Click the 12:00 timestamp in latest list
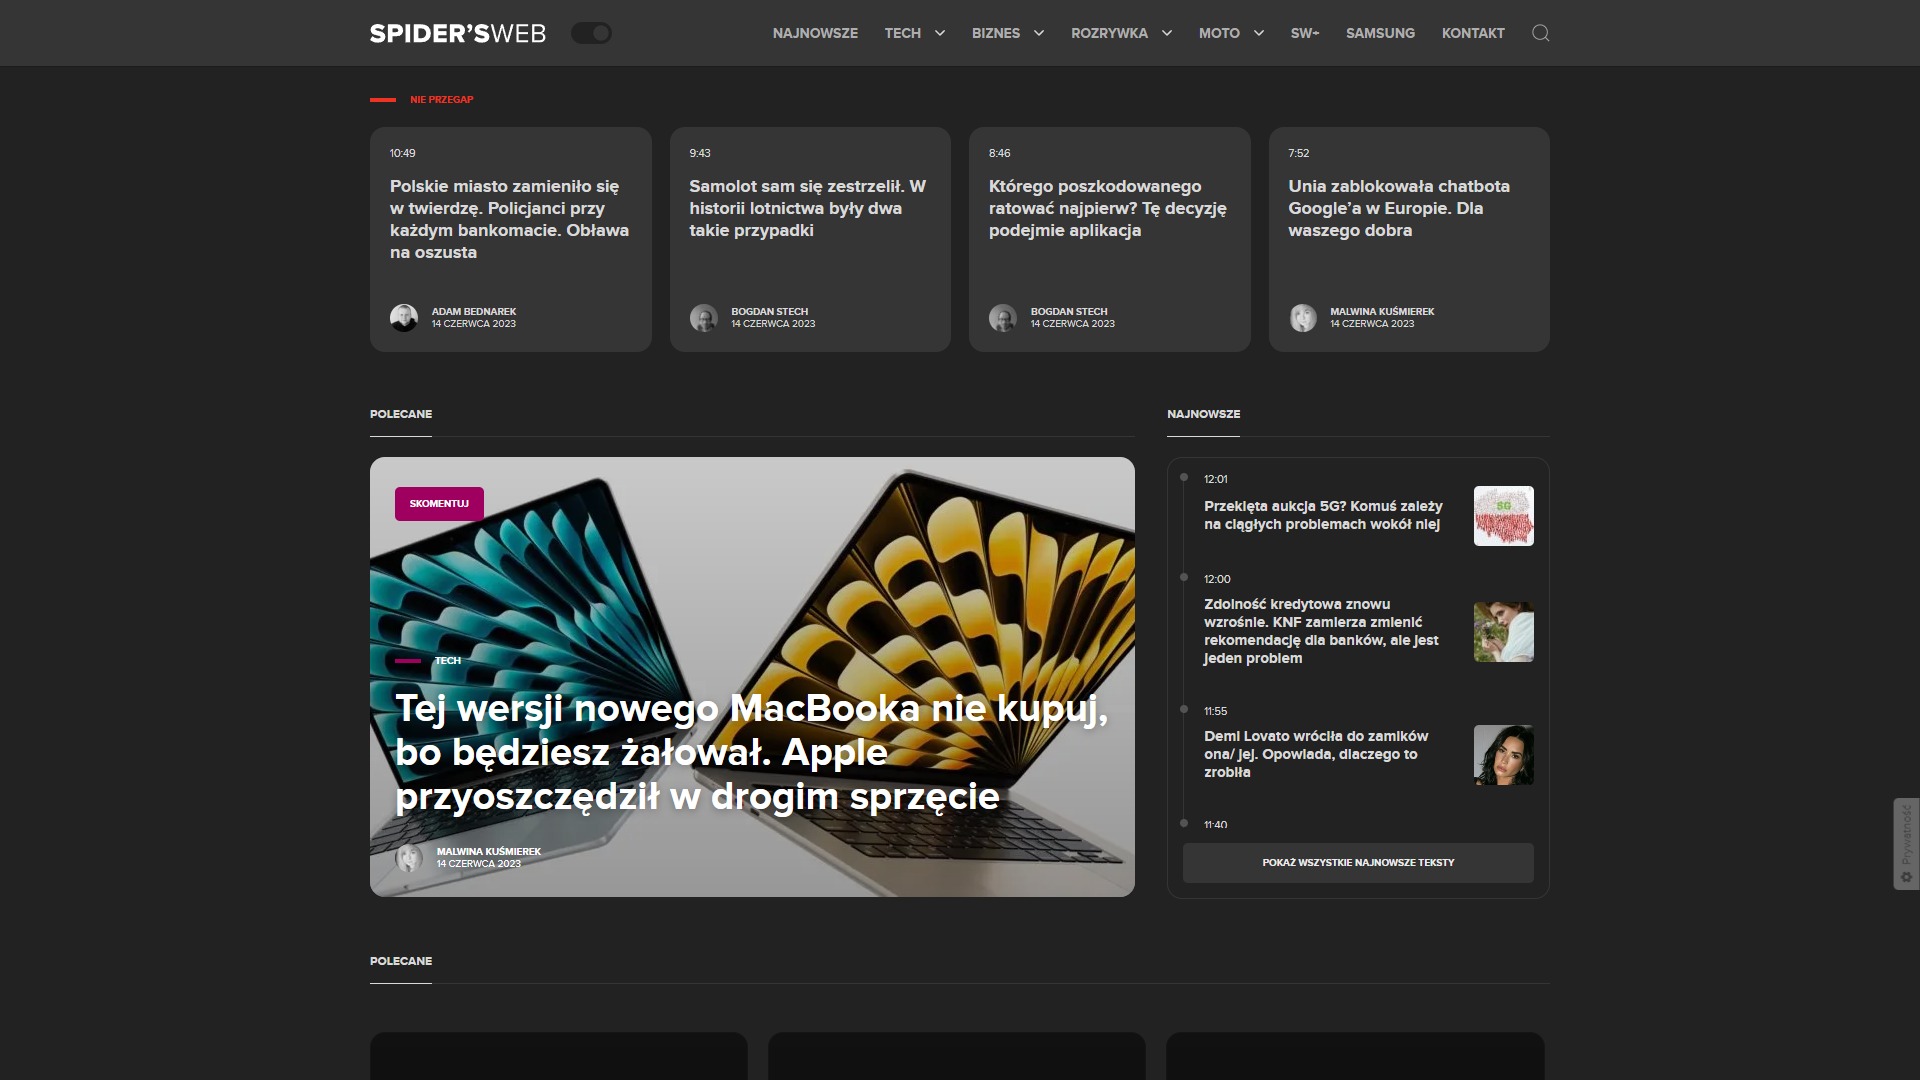Viewport: 1920px width, 1080px height. click(1217, 580)
